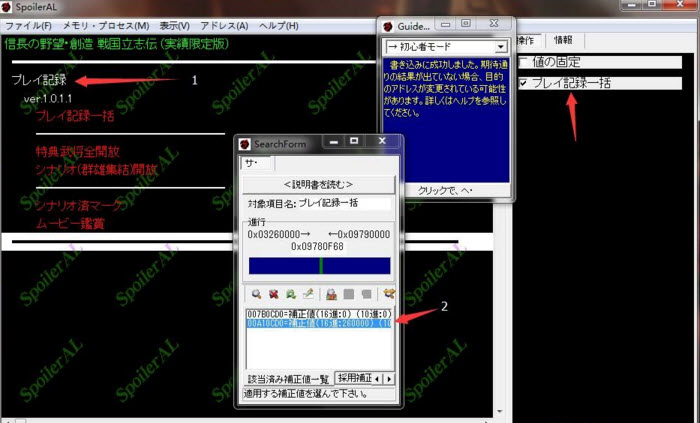Click the left tab-scroll arrow in SearchForm
Screen dimensions: 700x423
[377, 379]
